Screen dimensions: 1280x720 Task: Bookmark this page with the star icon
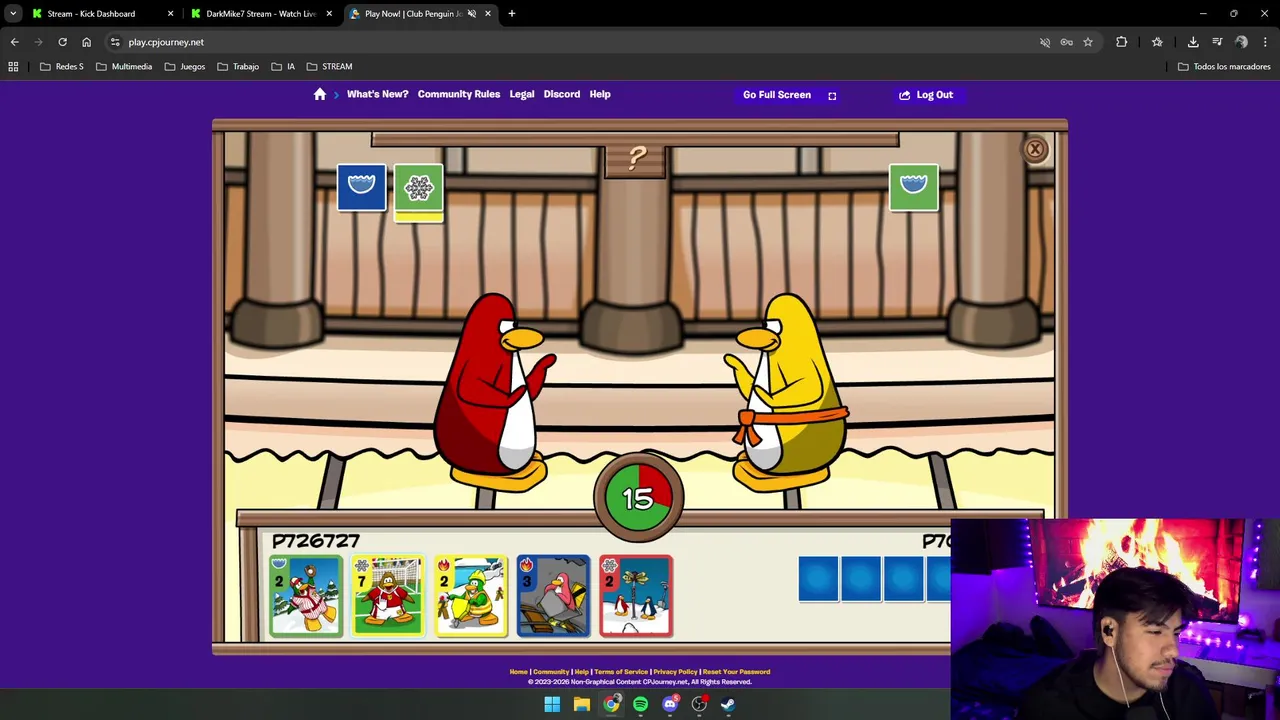click(x=1088, y=42)
